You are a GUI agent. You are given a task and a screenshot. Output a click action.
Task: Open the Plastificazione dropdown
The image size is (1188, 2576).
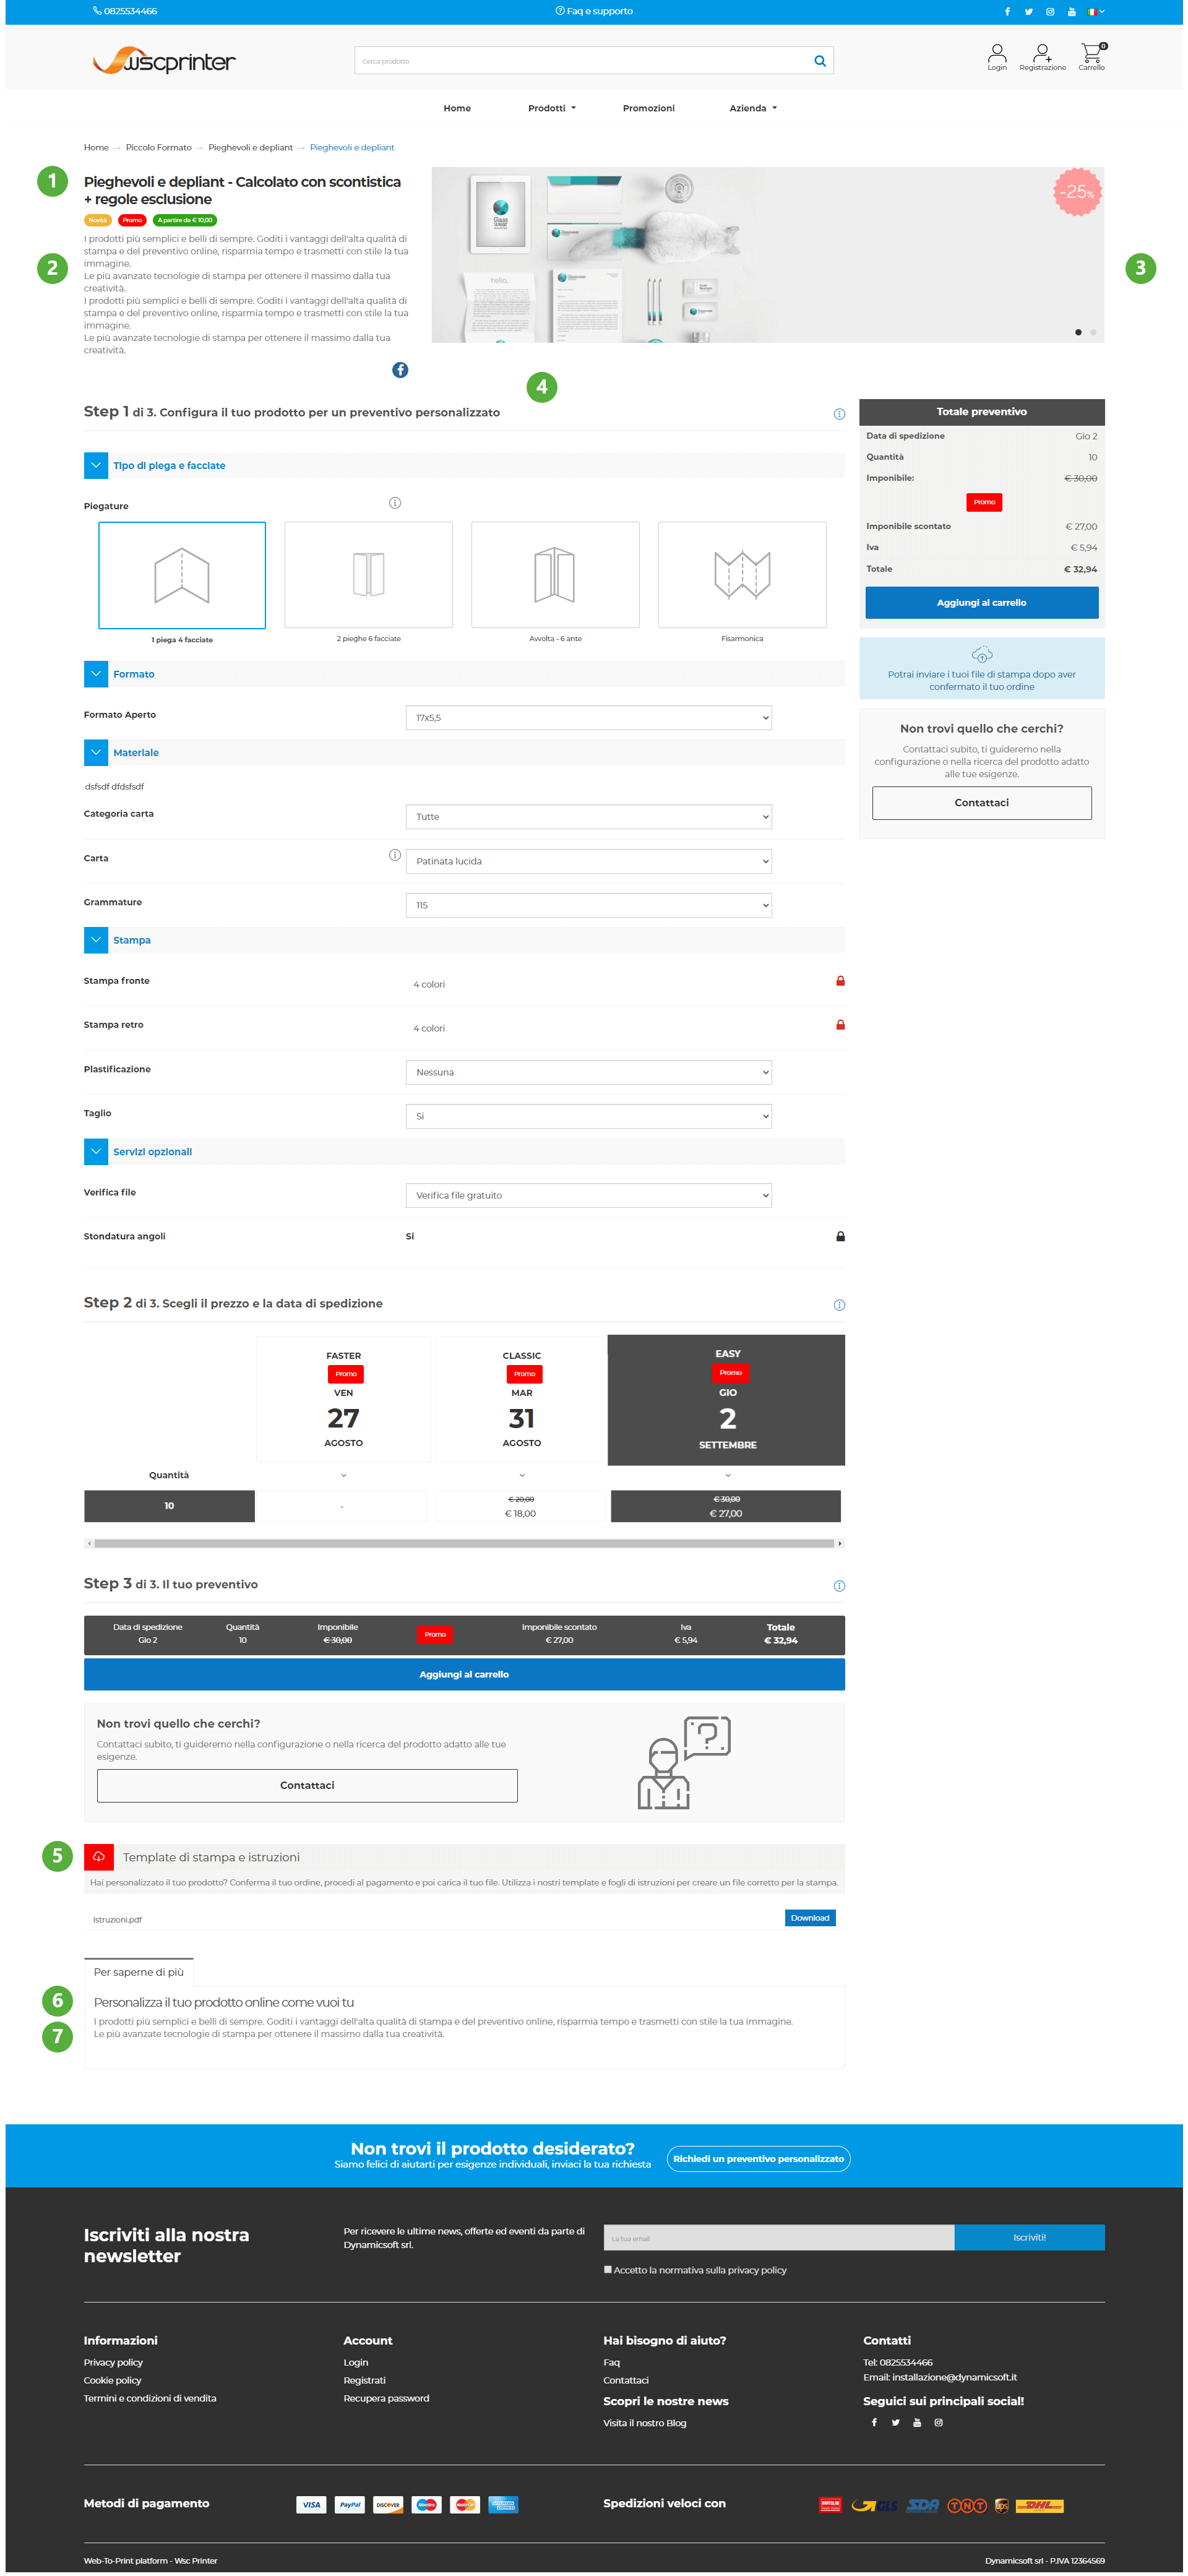click(588, 1072)
